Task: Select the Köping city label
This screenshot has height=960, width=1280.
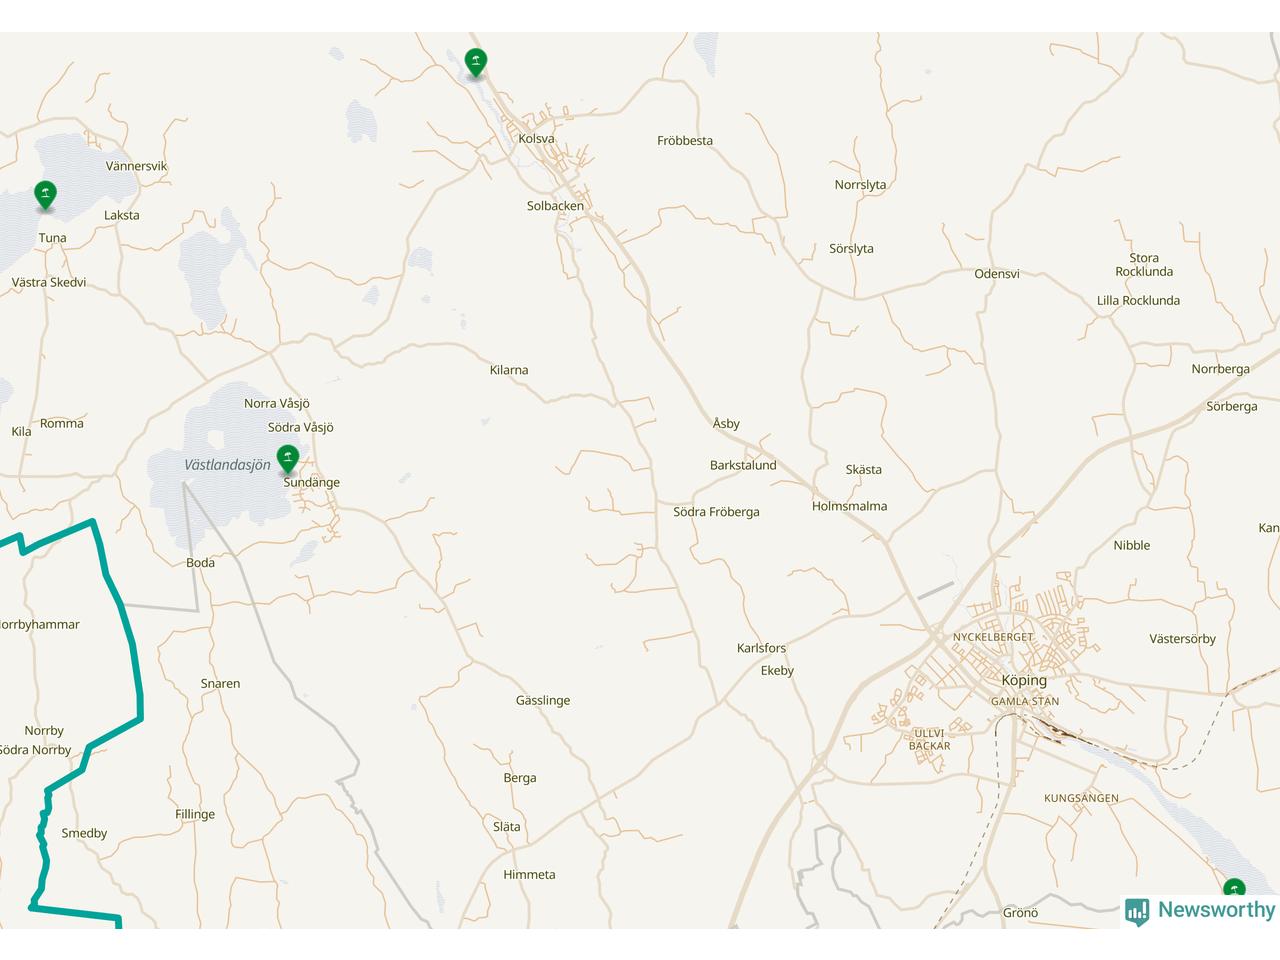Action: pyautogui.click(x=1024, y=681)
